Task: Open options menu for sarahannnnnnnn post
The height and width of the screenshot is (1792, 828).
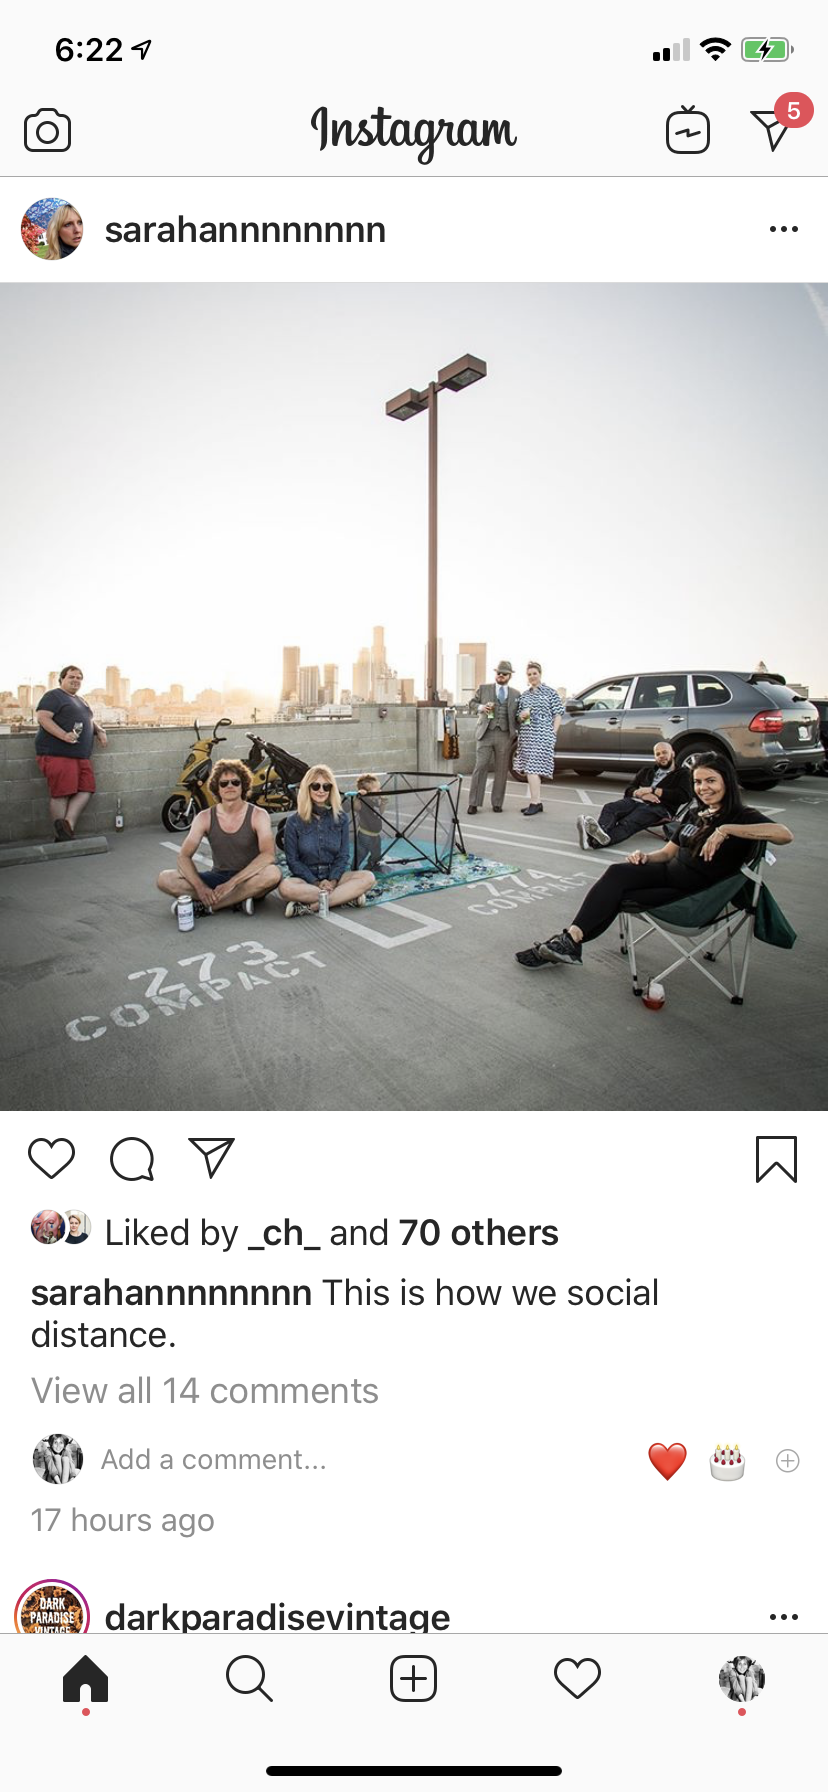Action: [x=784, y=229]
